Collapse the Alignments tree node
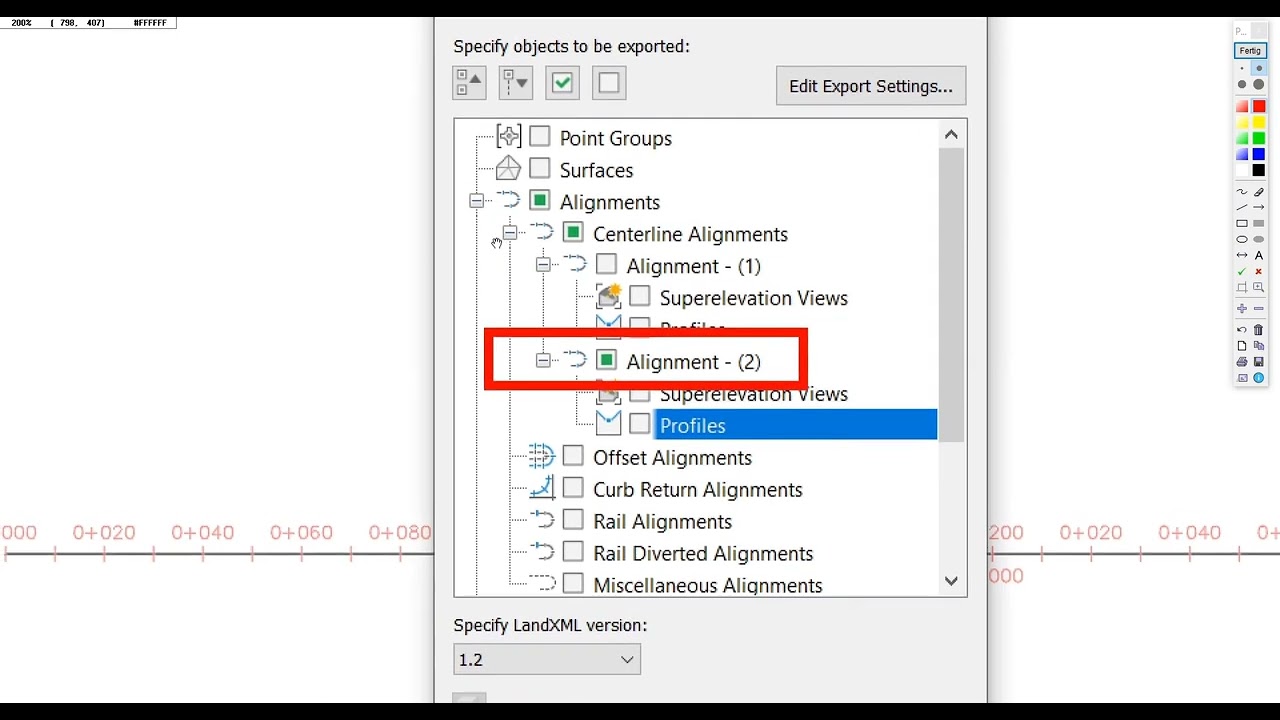 476,201
